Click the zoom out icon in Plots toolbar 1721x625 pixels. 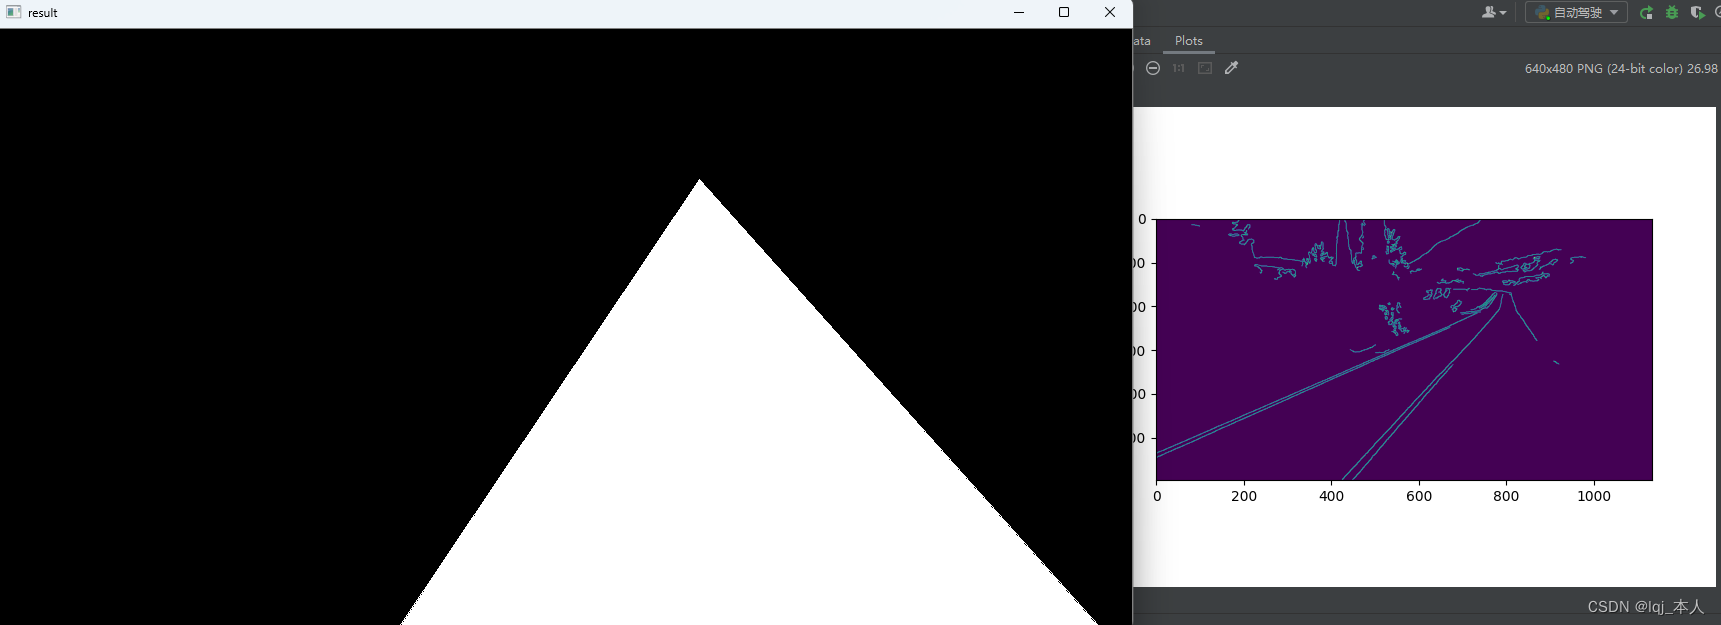(1153, 68)
